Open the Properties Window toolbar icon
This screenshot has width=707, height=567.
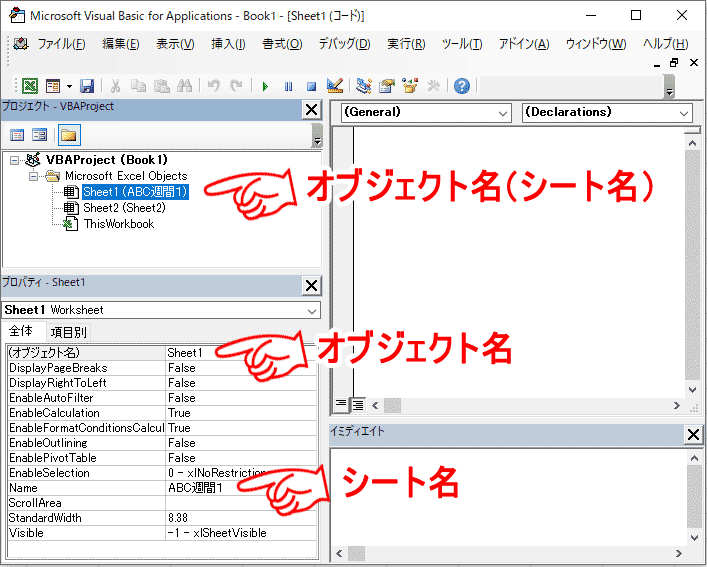pyautogui.click(x=387, y=85)
